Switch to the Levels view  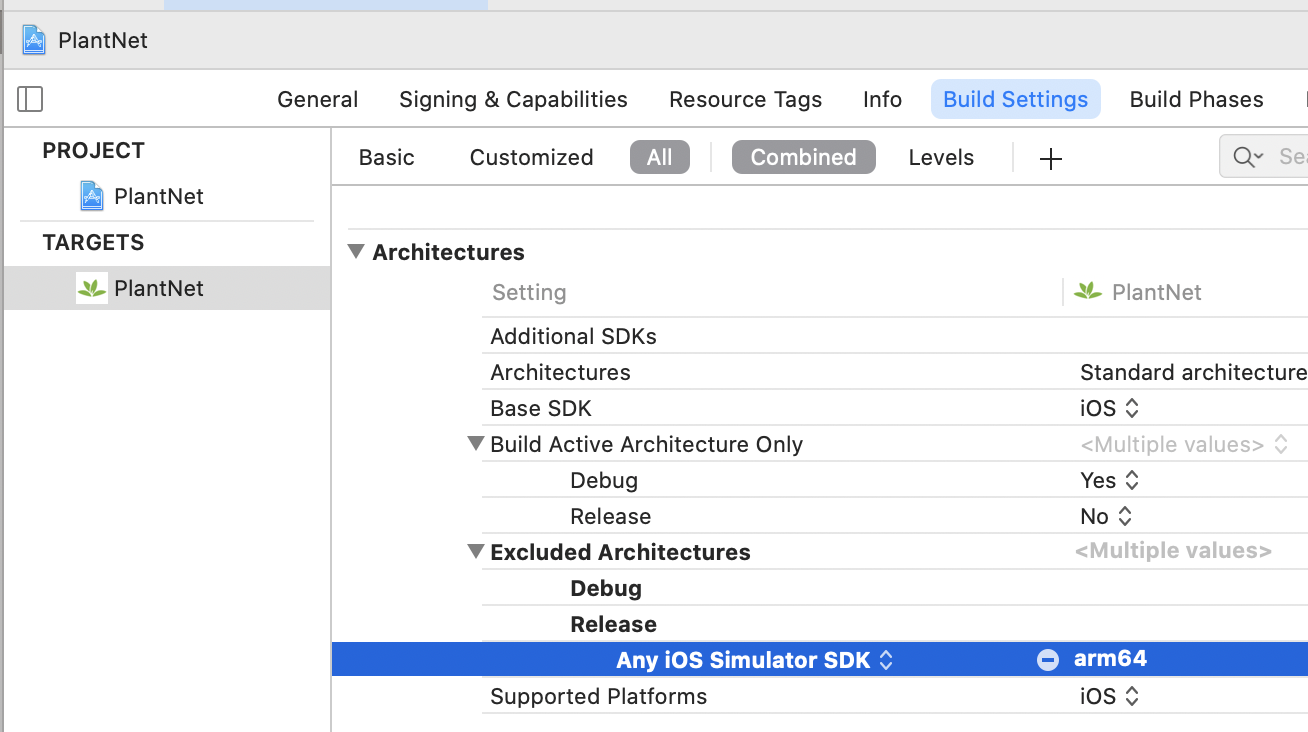point(941,157)
